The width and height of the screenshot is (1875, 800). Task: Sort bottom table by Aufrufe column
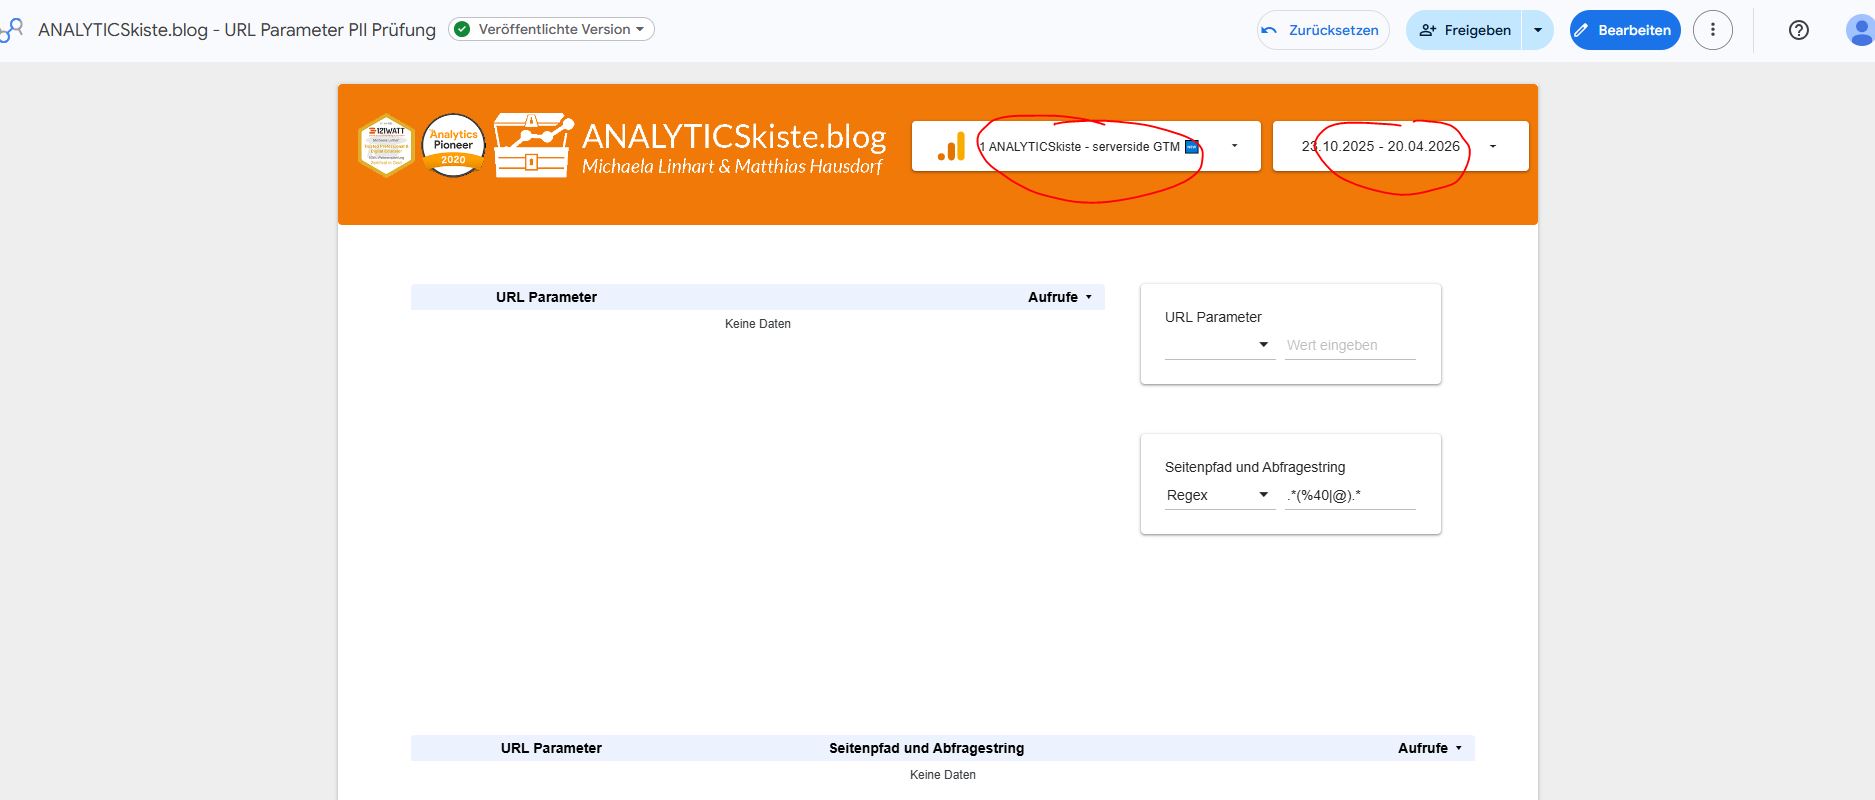click(x=1430, y=748)
